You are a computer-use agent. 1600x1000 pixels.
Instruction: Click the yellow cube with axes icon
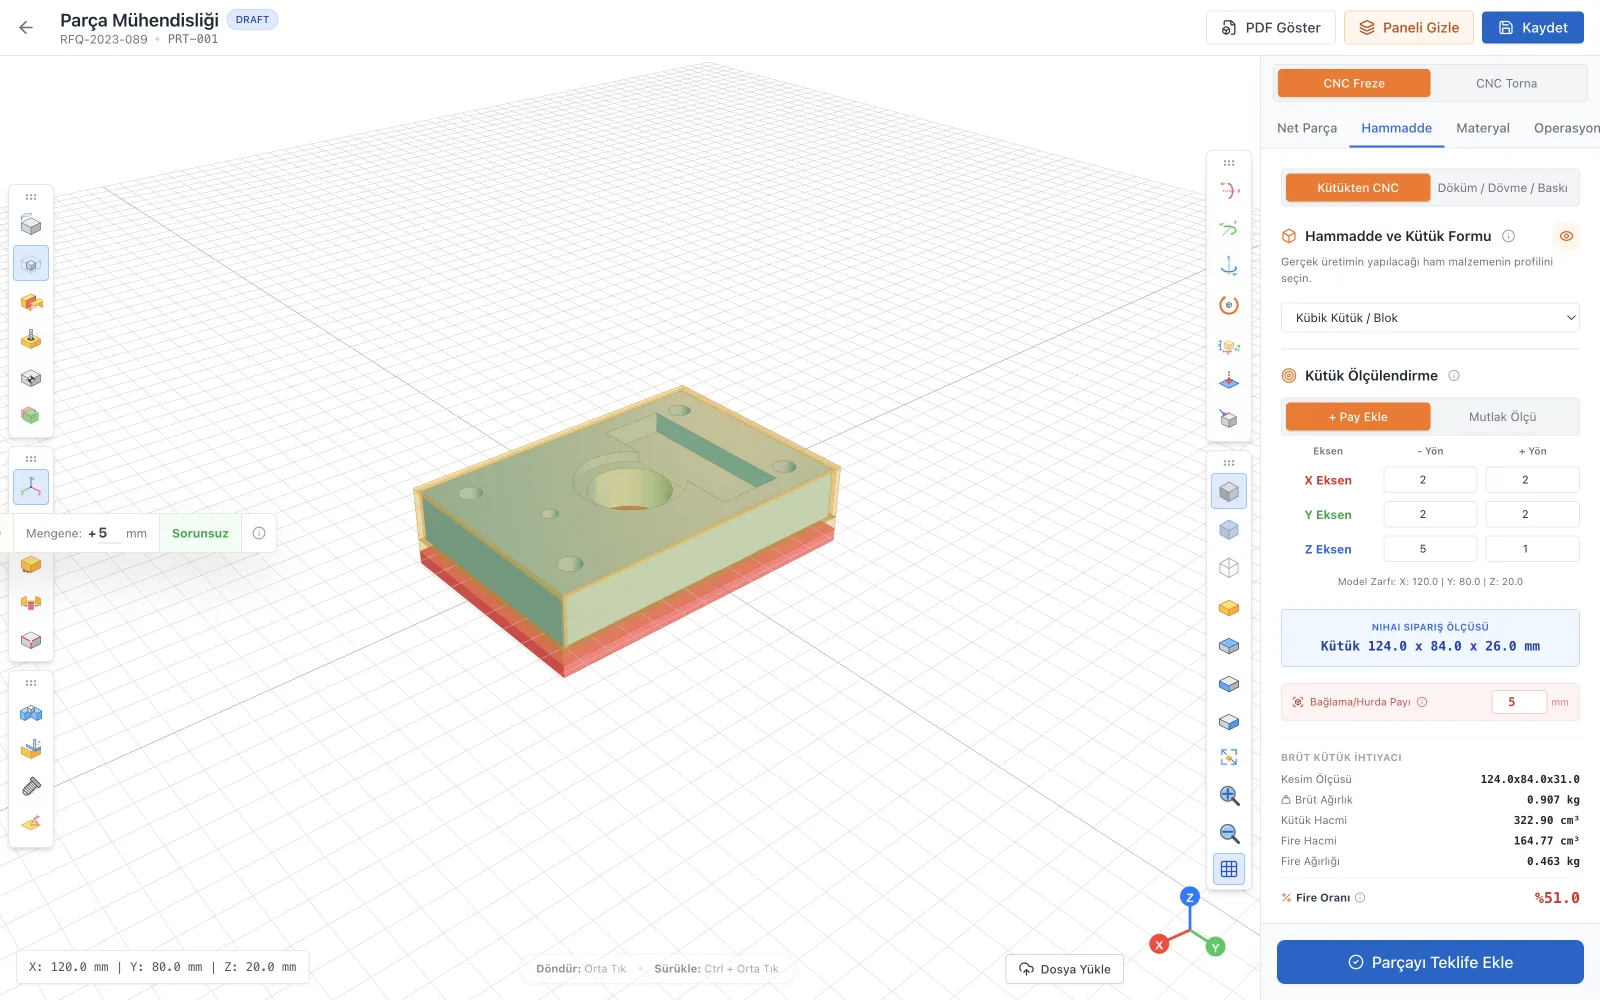coord(1229,346)
